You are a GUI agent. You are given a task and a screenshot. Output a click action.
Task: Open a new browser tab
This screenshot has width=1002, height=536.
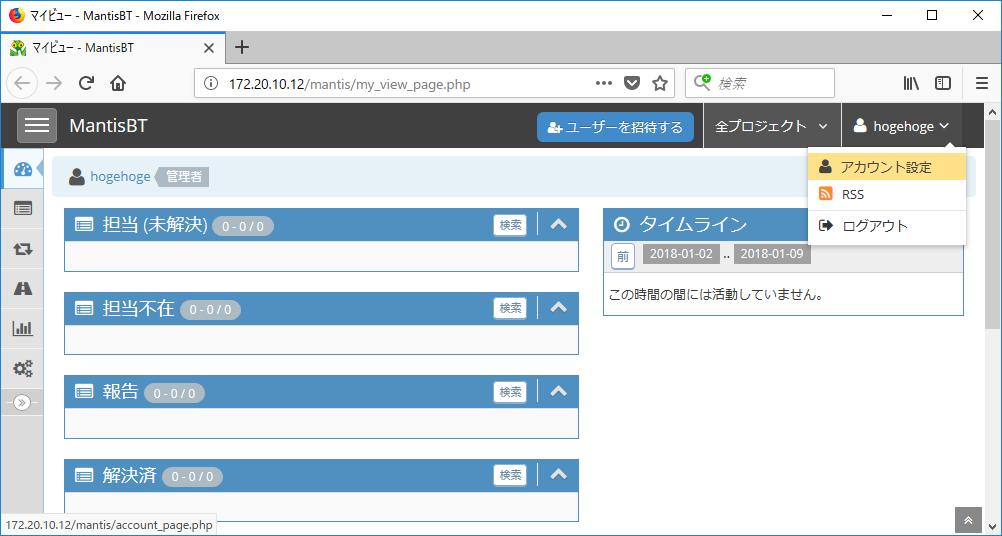(x=242, y=47)
